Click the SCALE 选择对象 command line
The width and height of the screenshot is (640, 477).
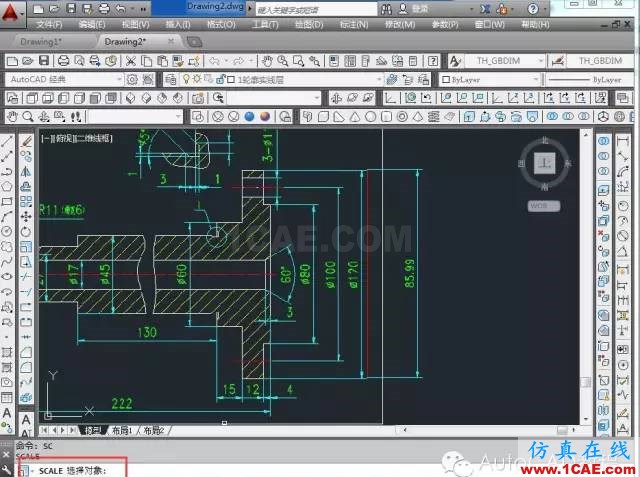pos(73,470)
